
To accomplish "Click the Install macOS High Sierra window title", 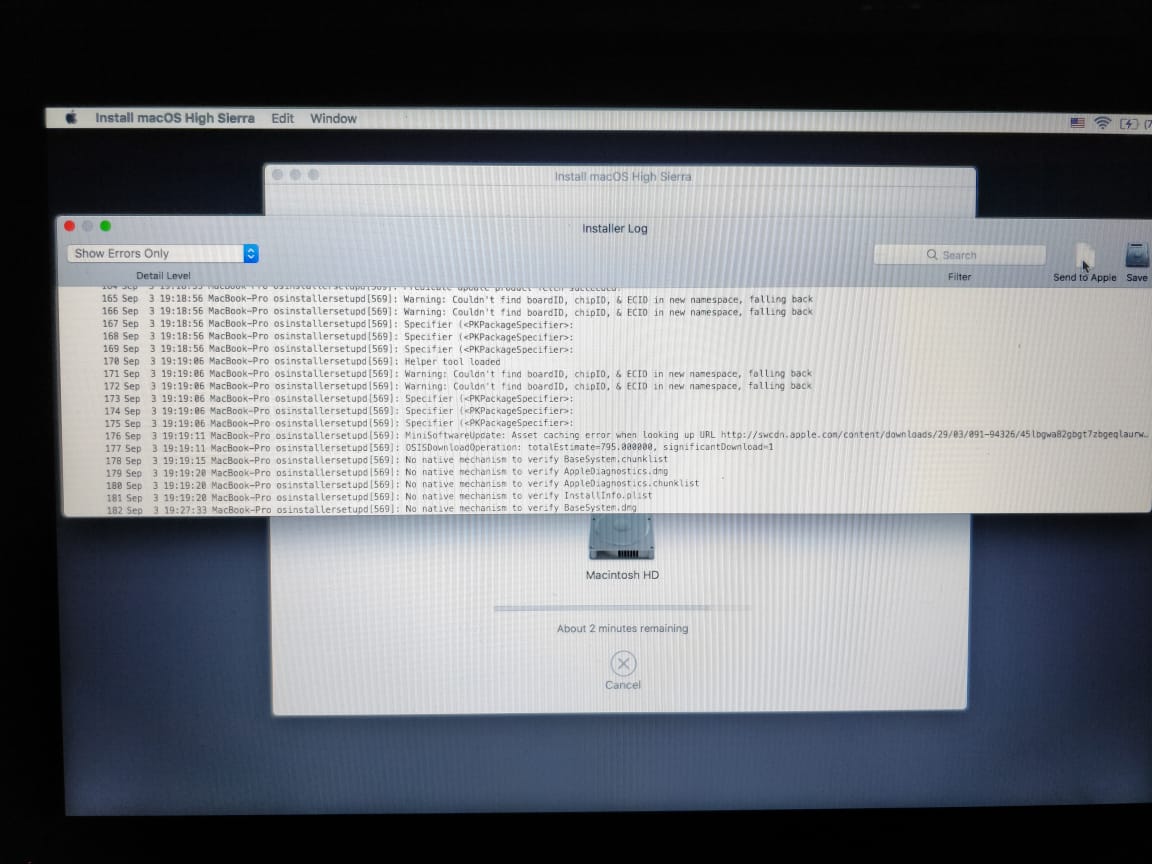I will (622, 176).
